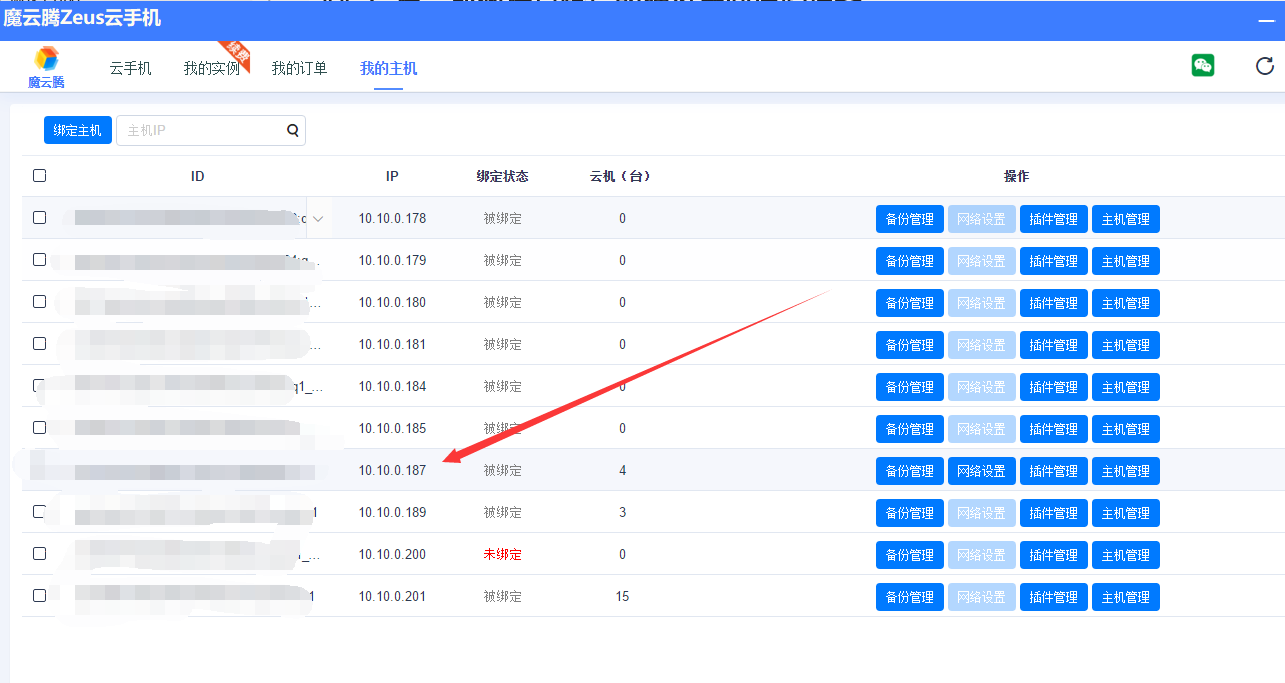
Task: Click the search magnifier in host IP field
Action: [x=293, y=130]
